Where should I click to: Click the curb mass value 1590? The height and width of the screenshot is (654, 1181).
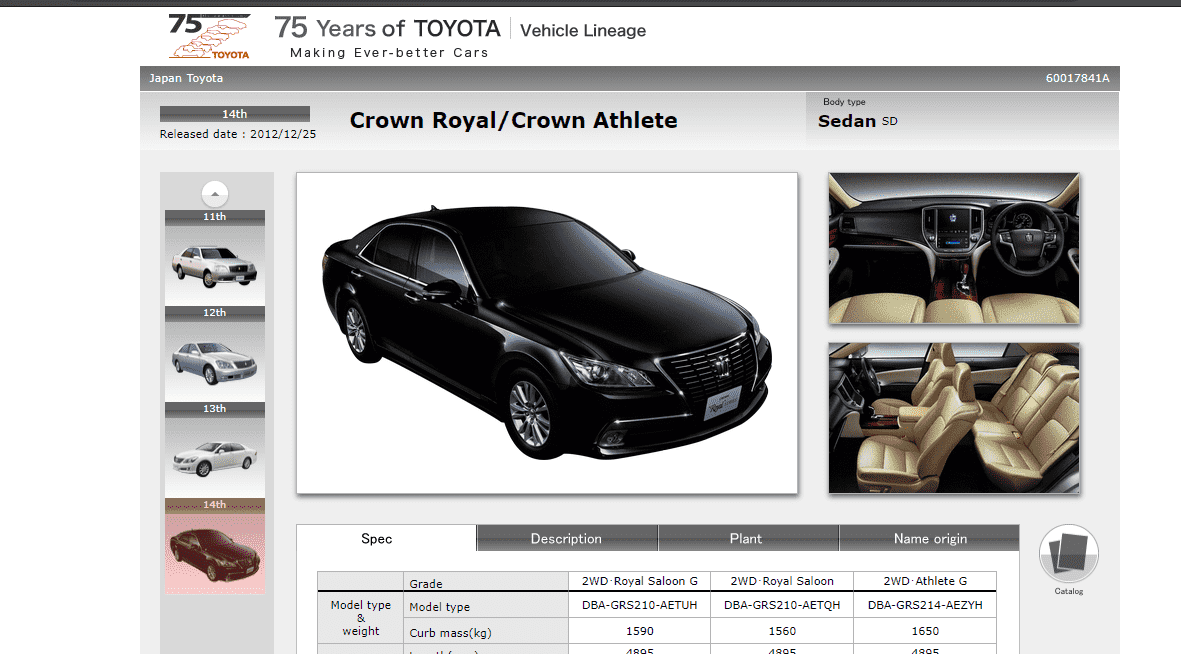tap(639, 631)
